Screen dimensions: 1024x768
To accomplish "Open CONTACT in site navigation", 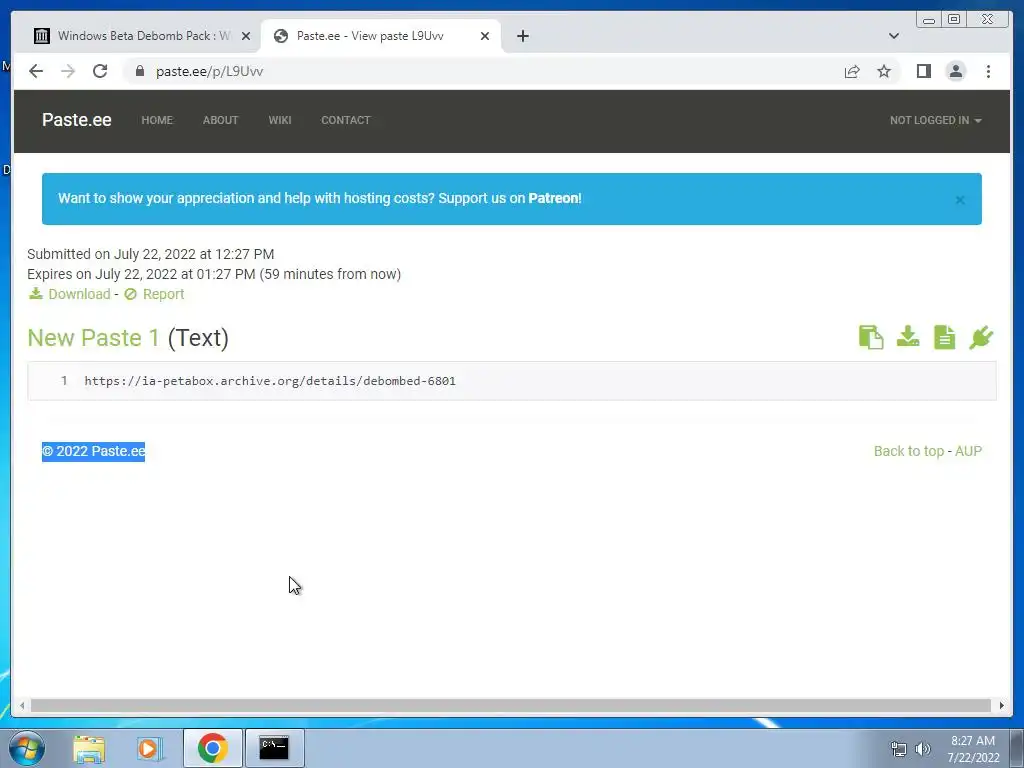I will coord(345,120).
